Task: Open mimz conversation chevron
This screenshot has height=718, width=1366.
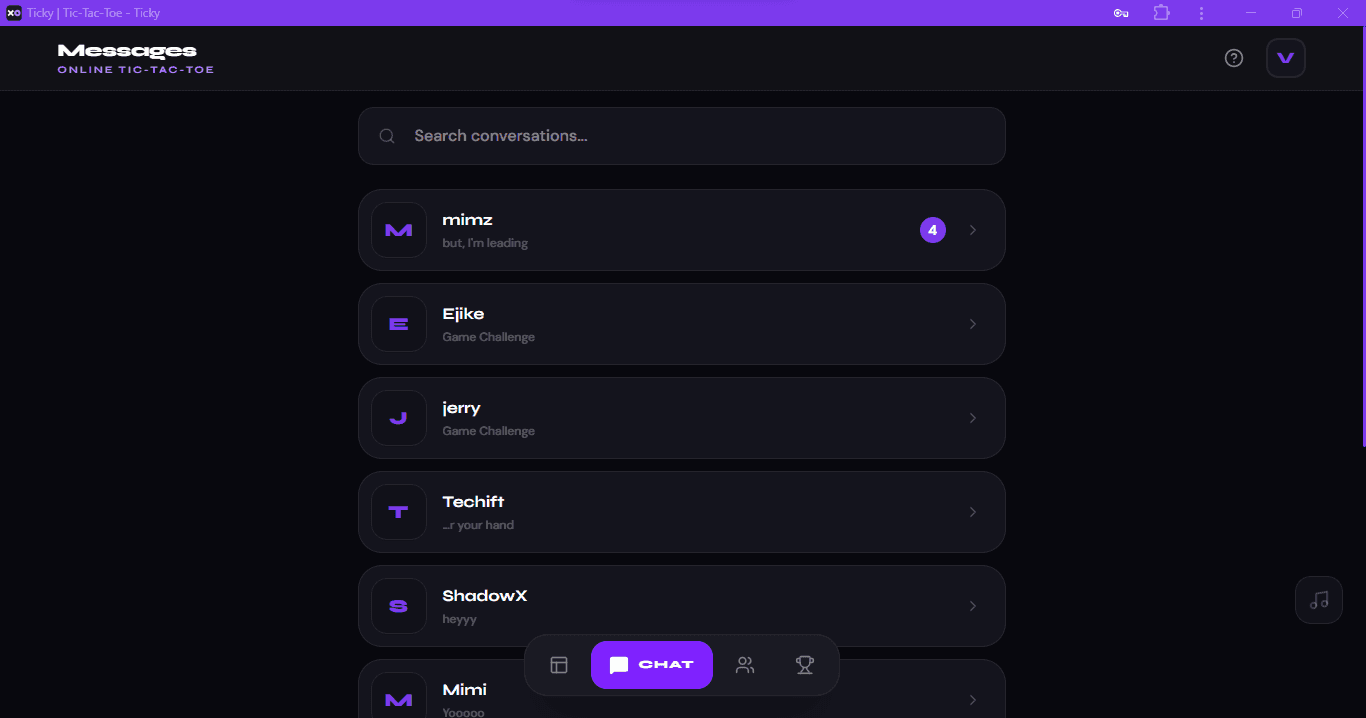Action: point(973,230)
